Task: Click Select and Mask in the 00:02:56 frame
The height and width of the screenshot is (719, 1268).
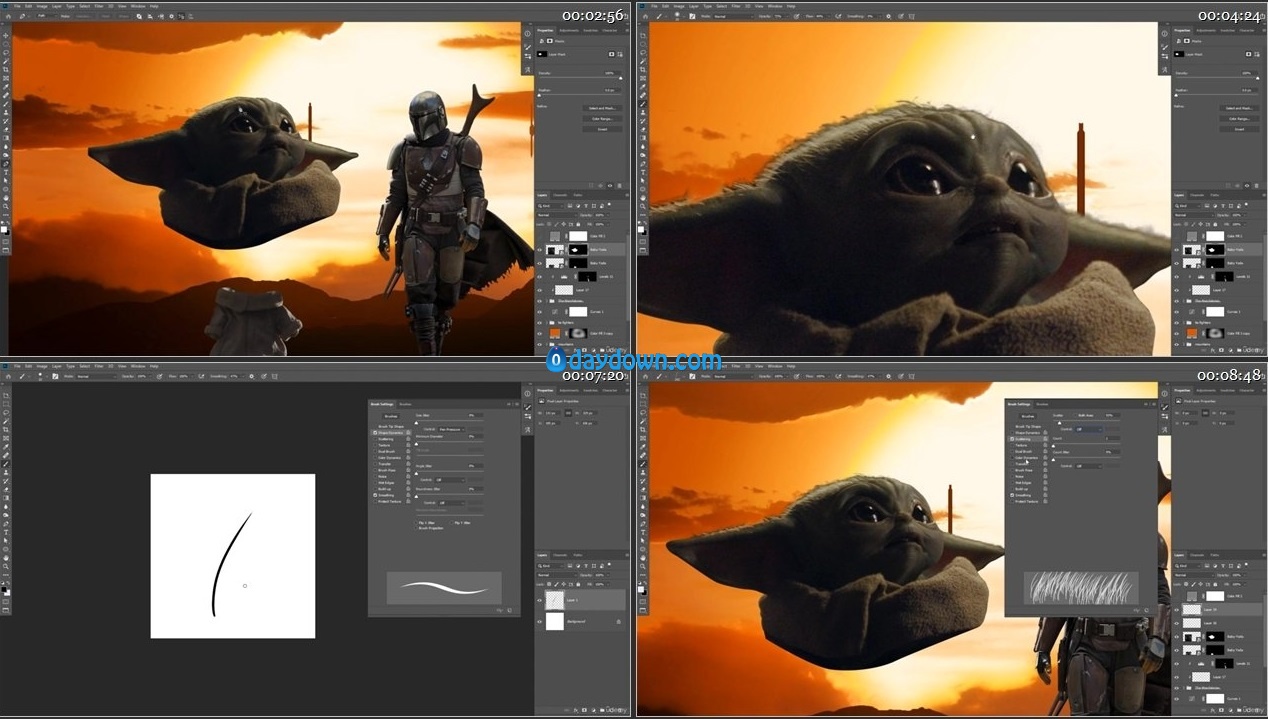Action: click(602, 108)
